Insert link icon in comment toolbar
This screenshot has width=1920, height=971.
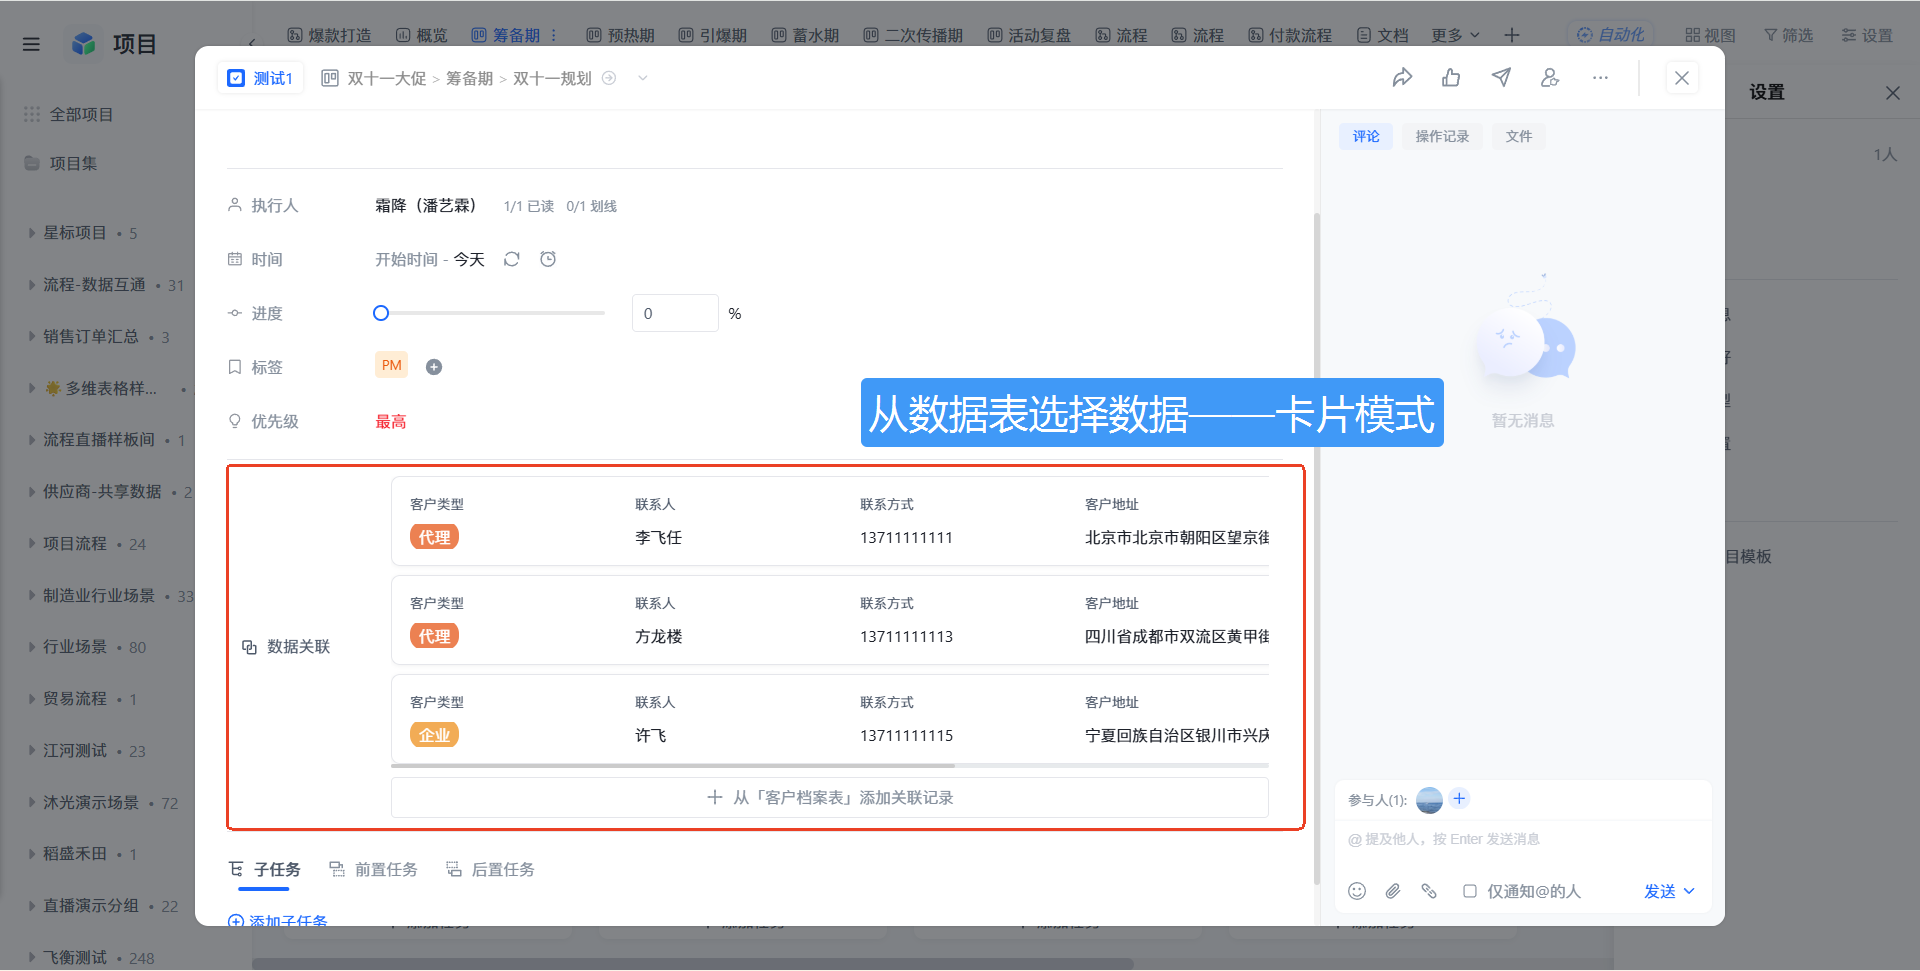tap(1429, 891)
